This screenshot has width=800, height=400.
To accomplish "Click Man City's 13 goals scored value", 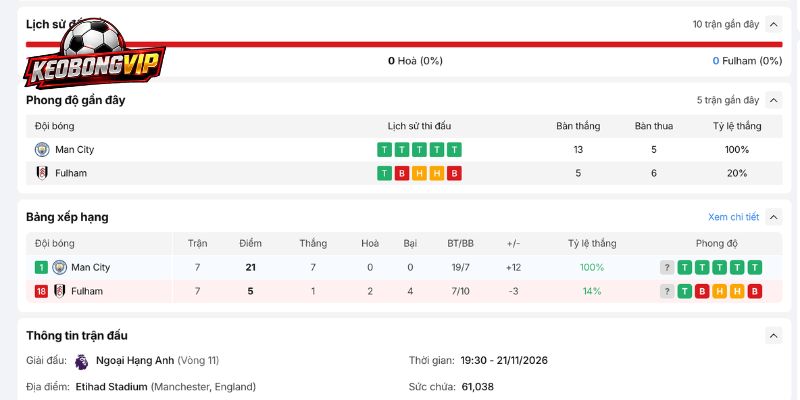I will tap(578, 149).
